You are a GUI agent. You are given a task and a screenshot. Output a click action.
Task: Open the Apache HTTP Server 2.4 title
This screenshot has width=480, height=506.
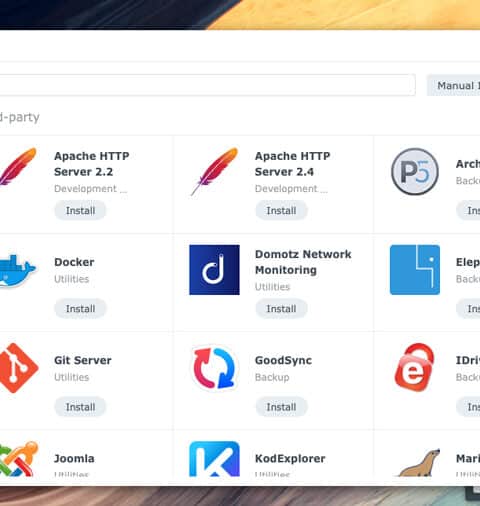292,164
